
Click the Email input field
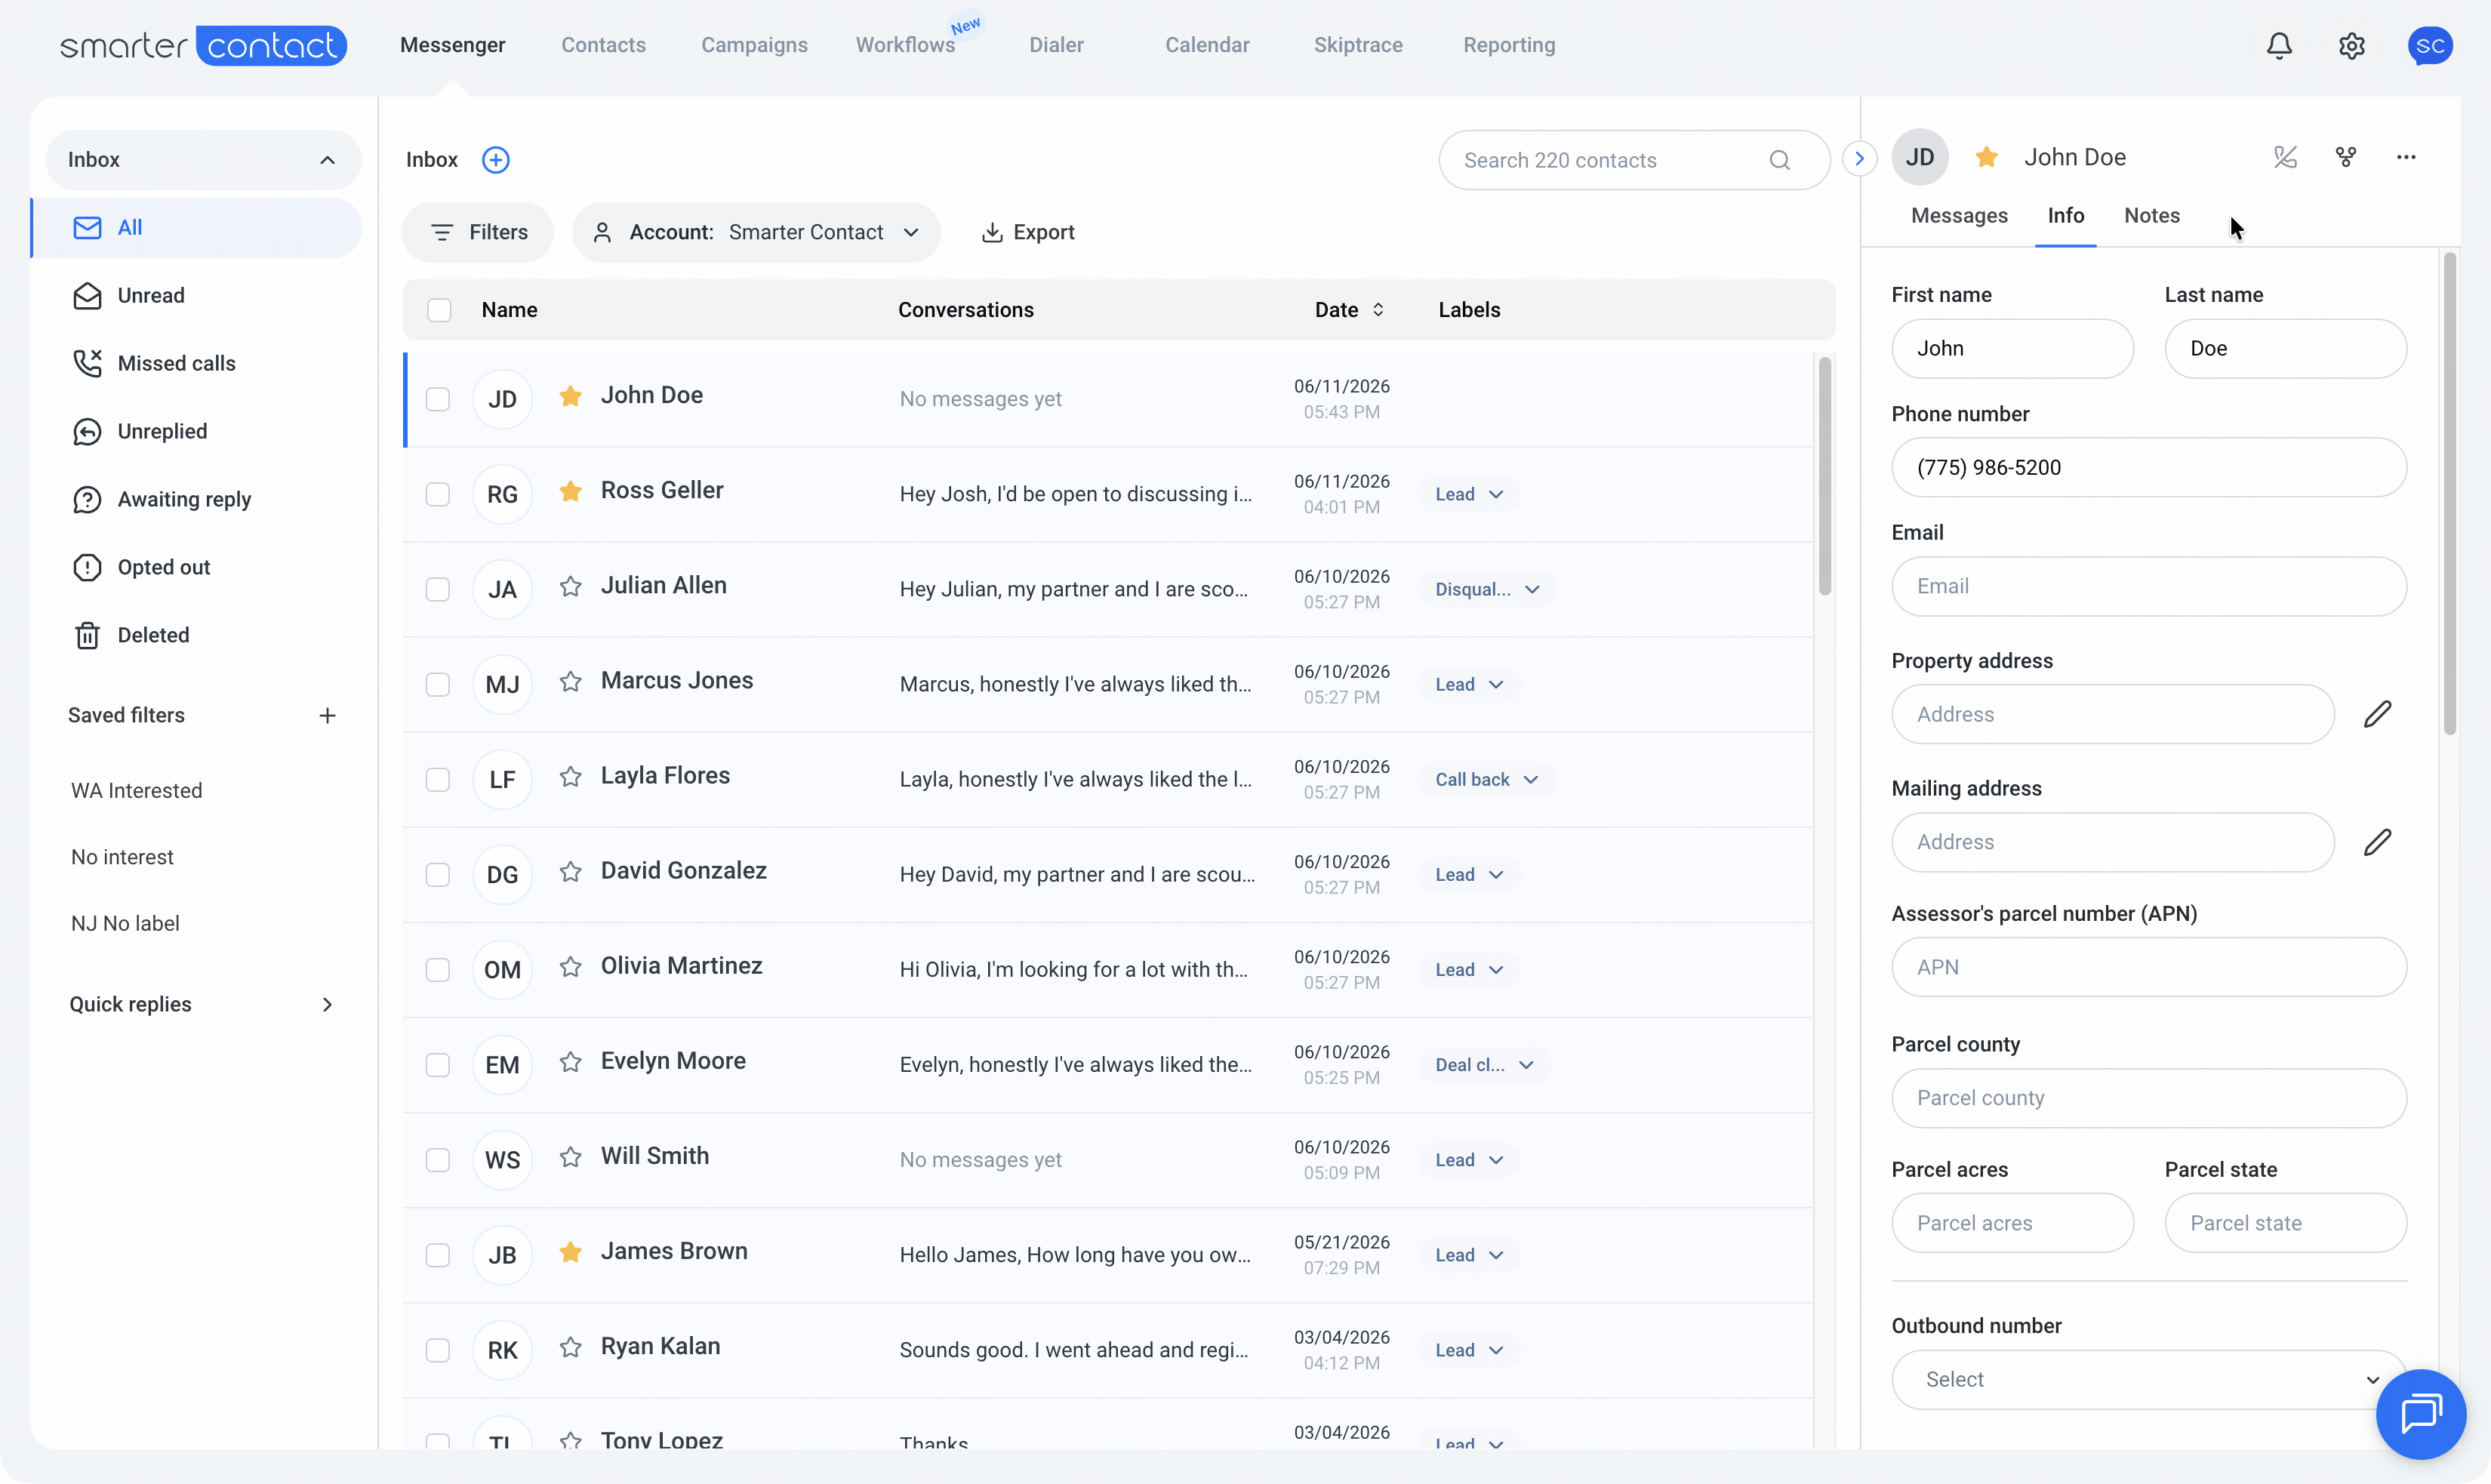pos(2148,586)
